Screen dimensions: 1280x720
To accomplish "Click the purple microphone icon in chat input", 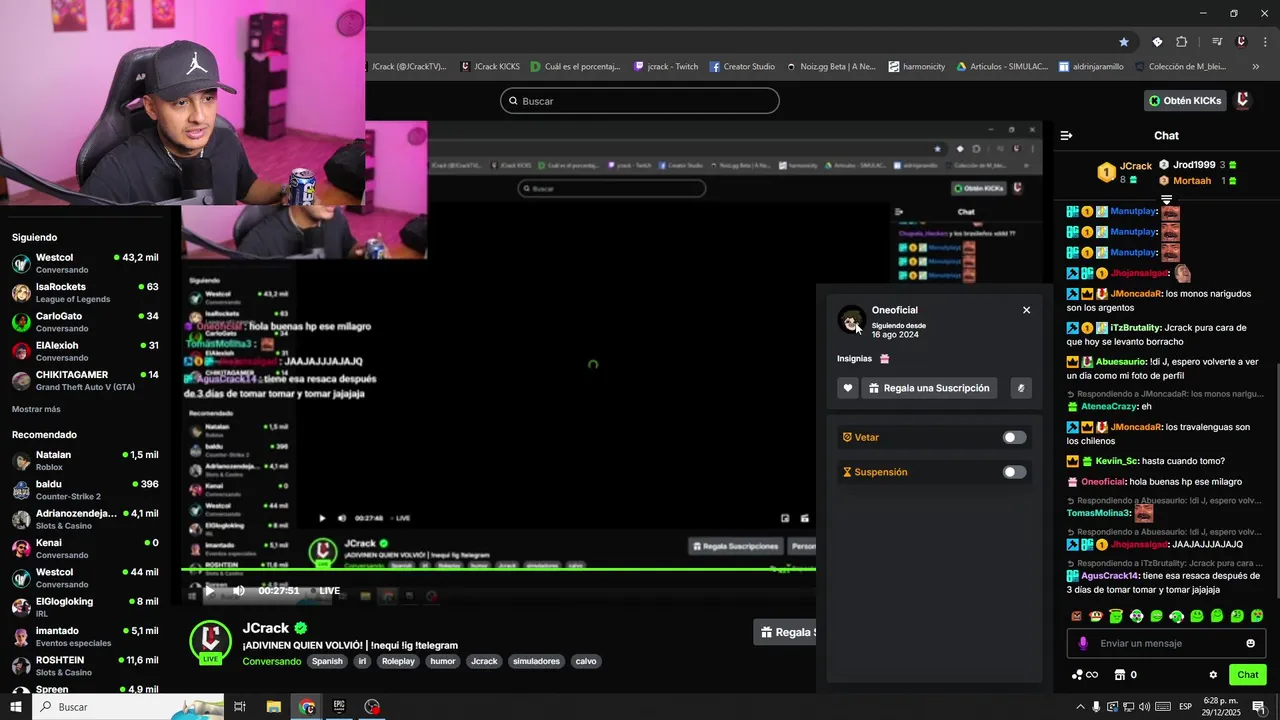I will point(1082,643).
